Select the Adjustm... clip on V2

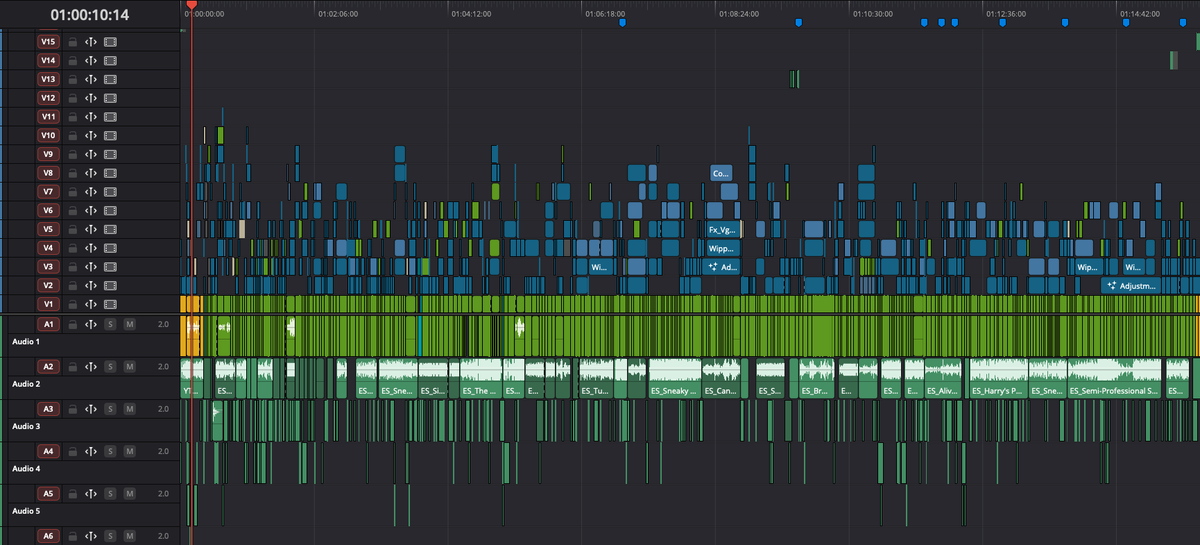coord(1129,285)
